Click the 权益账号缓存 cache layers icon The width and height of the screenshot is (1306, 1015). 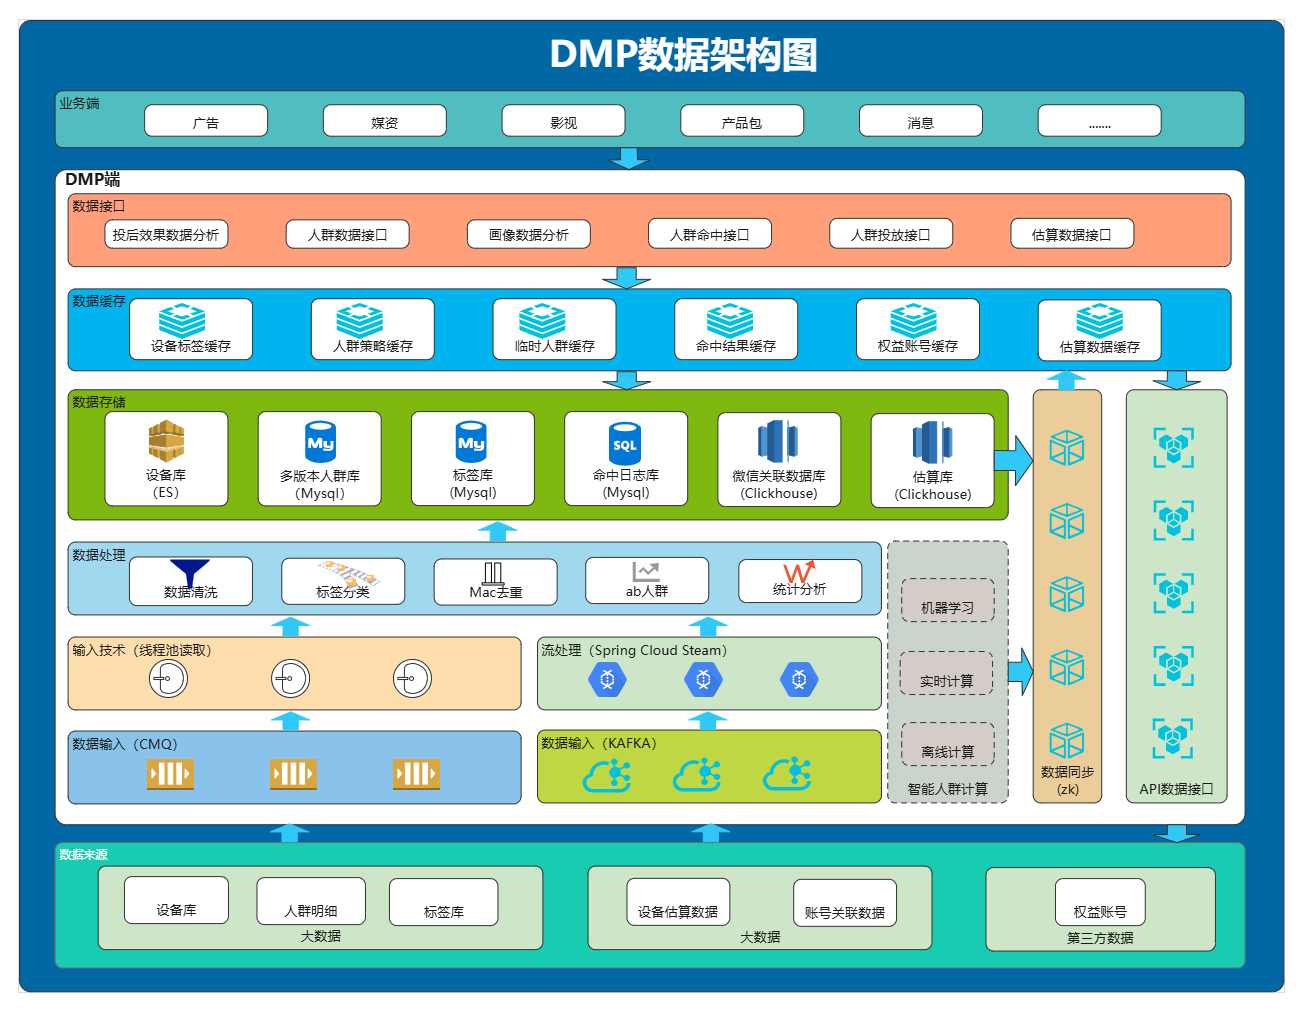pyautogui.click(x=914, y=320)
